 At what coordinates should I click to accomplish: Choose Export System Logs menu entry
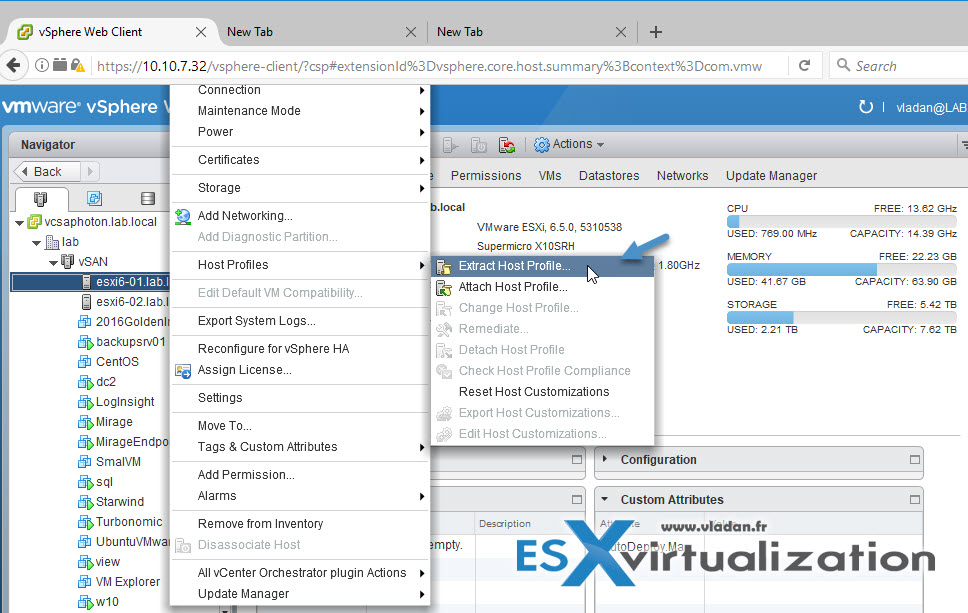pyautogui.click(x=300, y=321)
